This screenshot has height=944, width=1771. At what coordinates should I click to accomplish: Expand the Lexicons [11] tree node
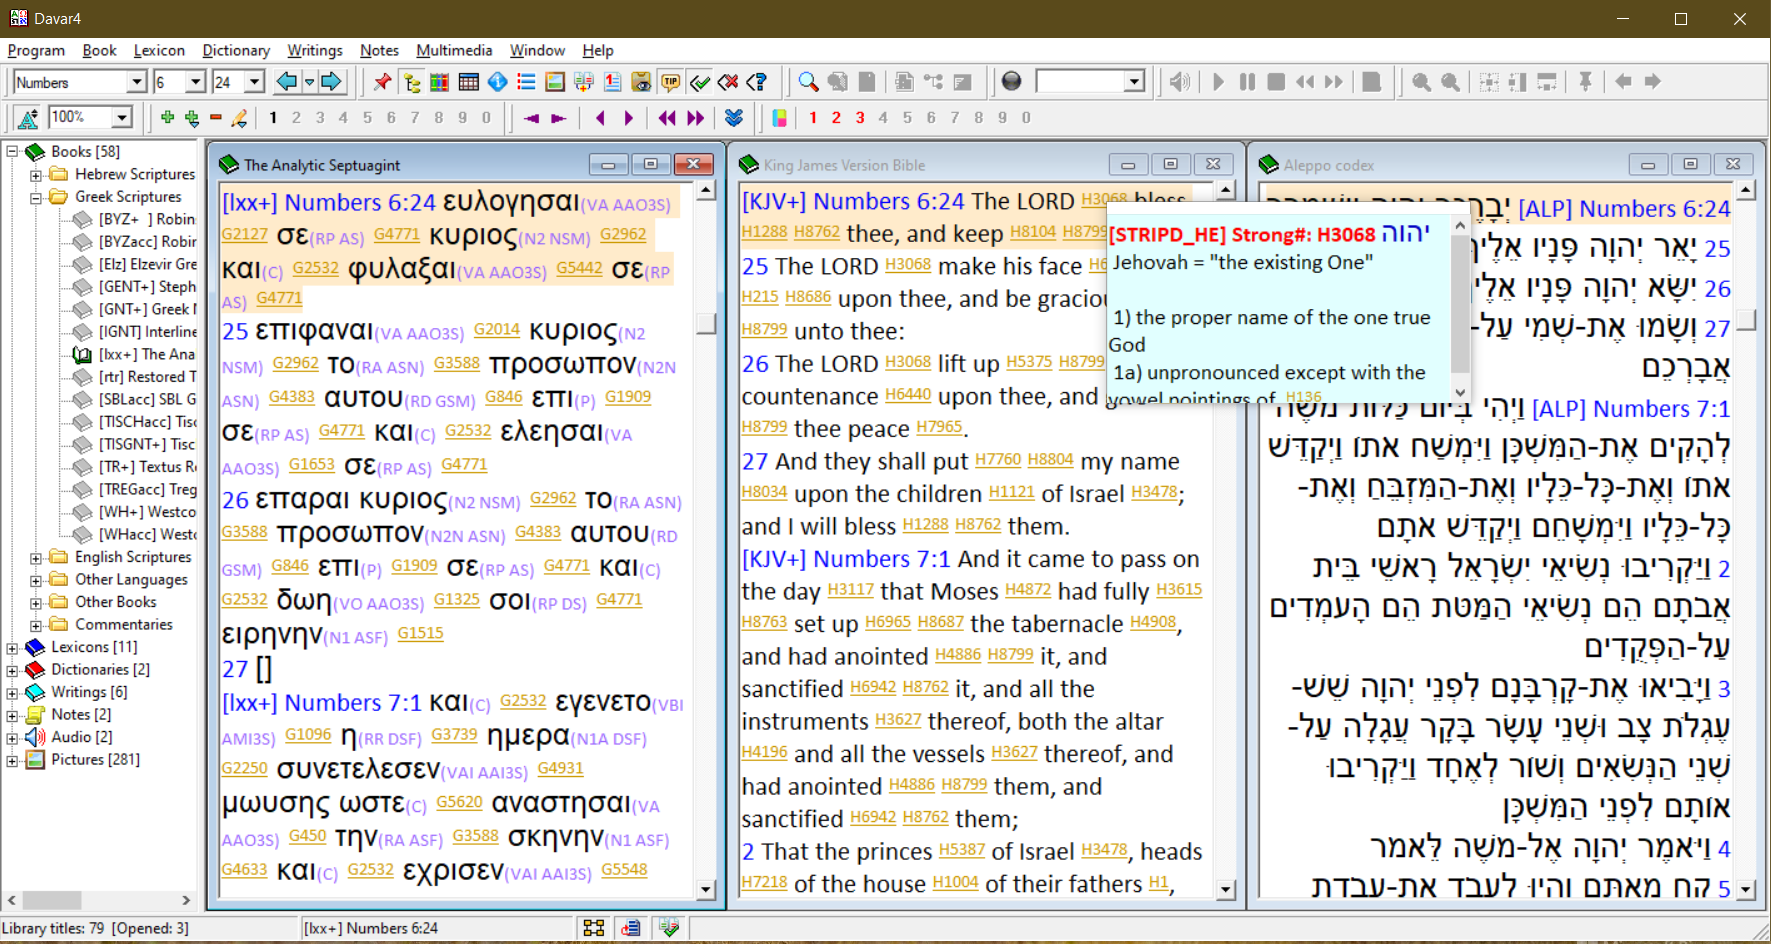point(12,647)
